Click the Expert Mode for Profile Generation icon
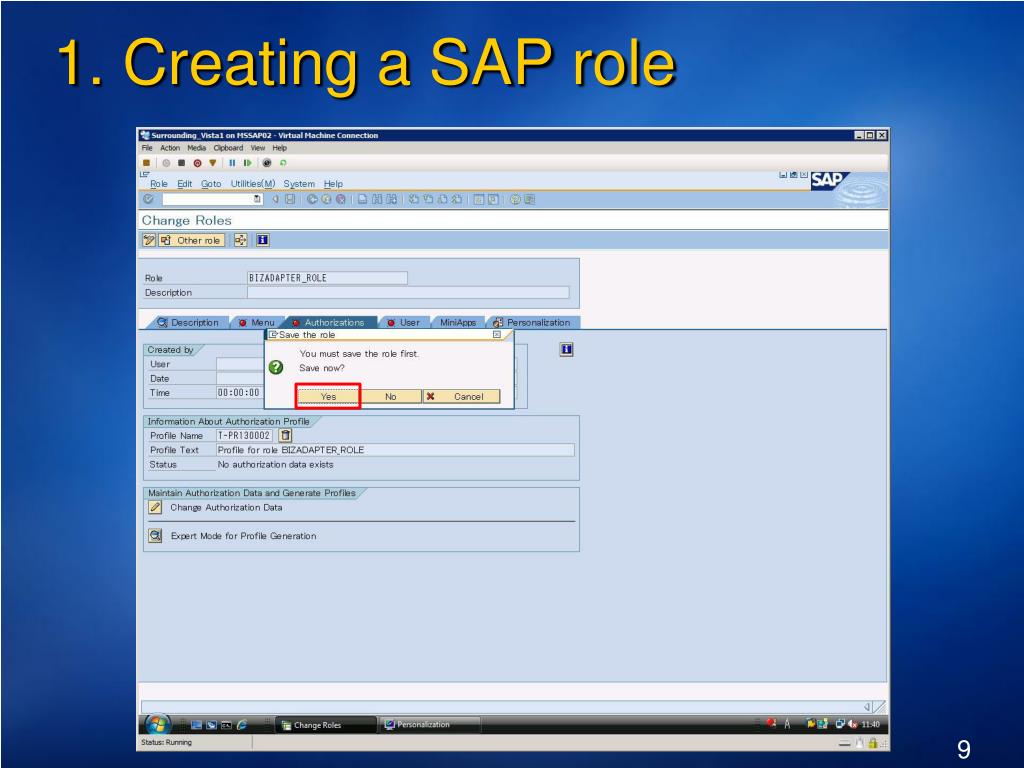This screenshot has height=768, width=1024. point(155,536)
